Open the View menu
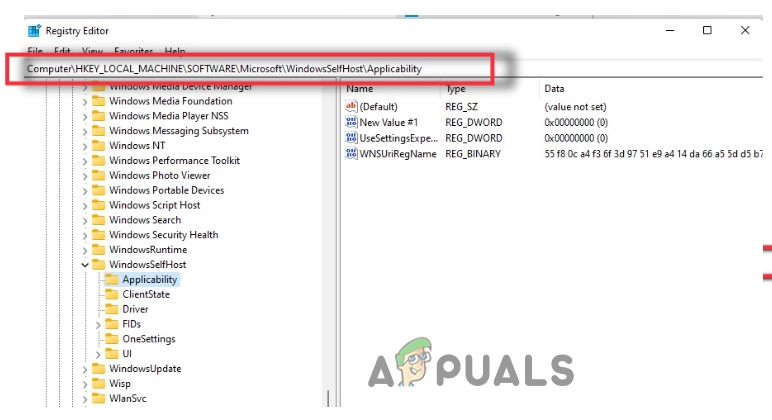 pyautogui.click(x=92, y=51)
